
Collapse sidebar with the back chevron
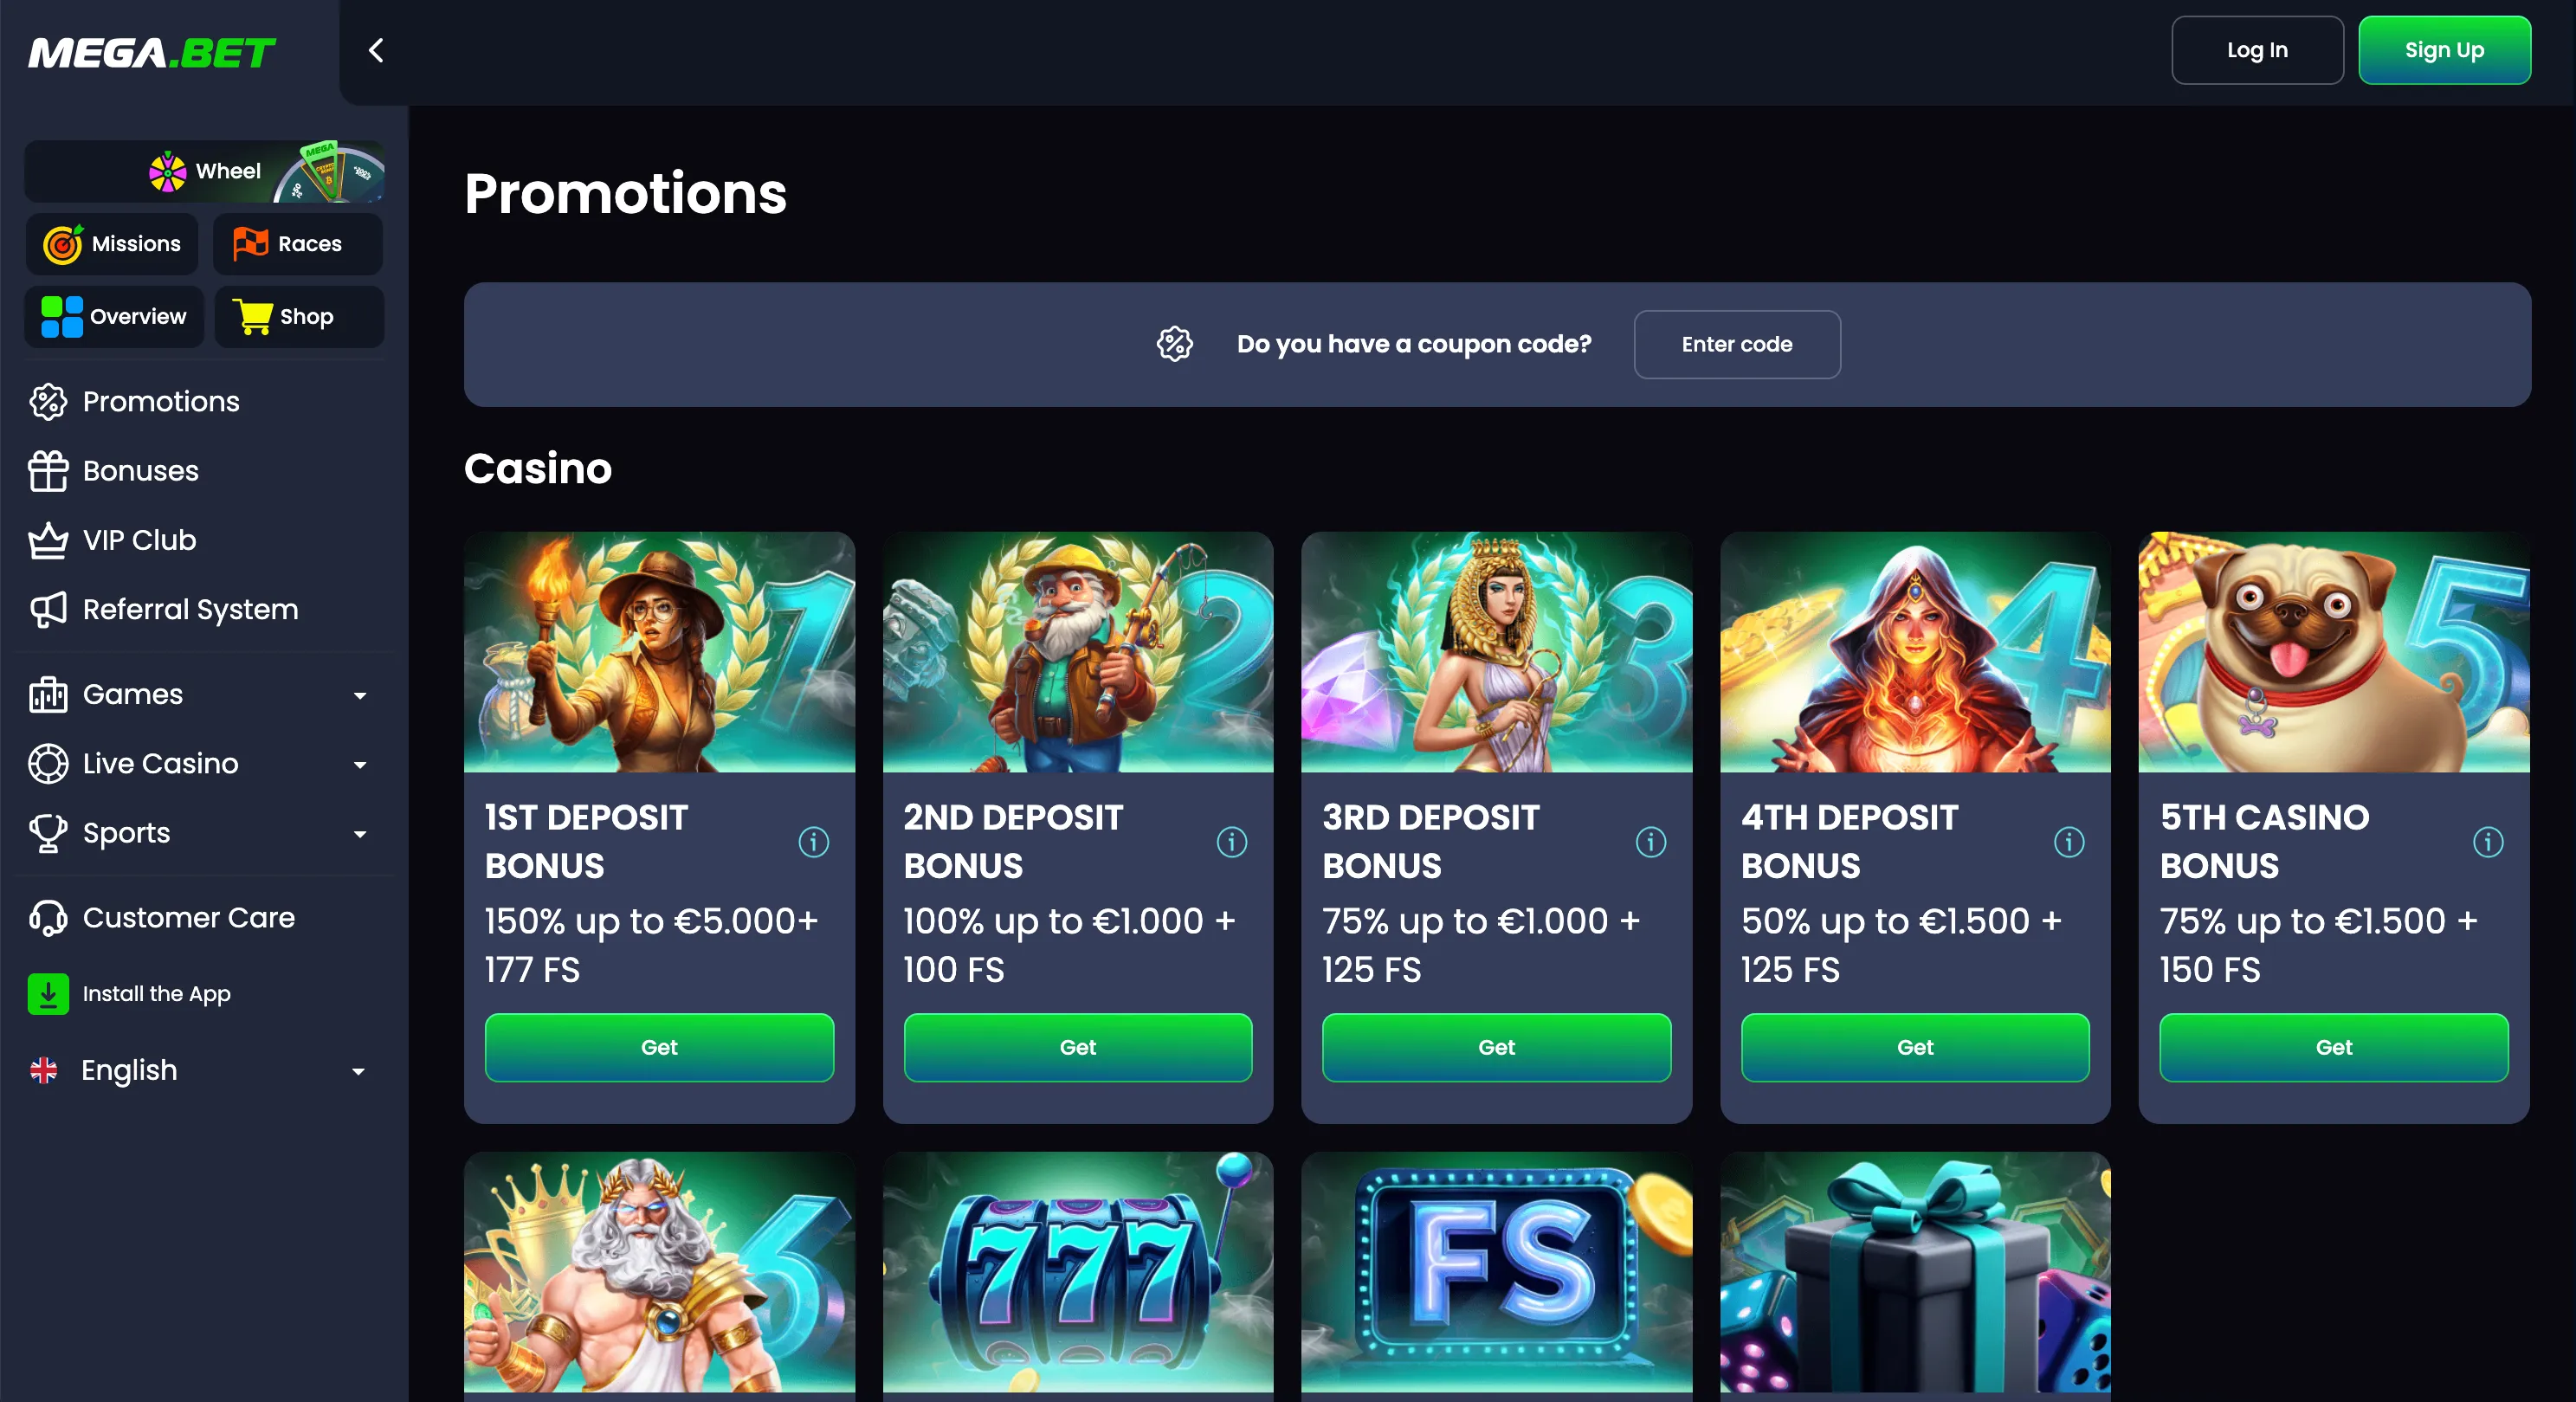(376, 50)
